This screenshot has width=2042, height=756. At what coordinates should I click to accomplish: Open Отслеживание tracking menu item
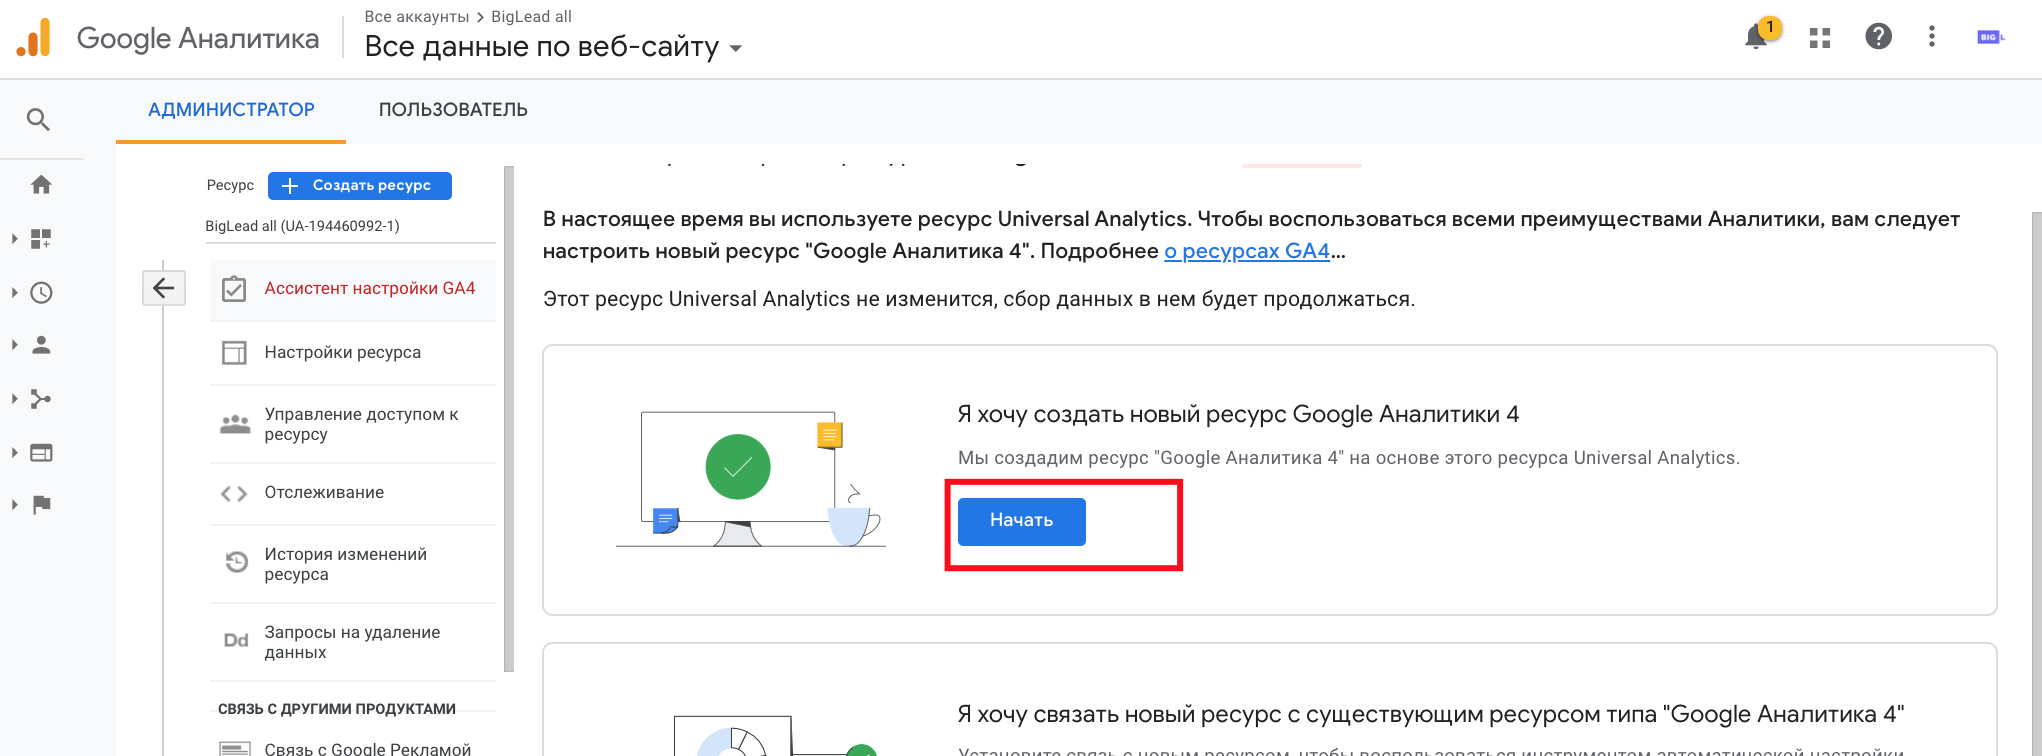(x=324, y=493)
